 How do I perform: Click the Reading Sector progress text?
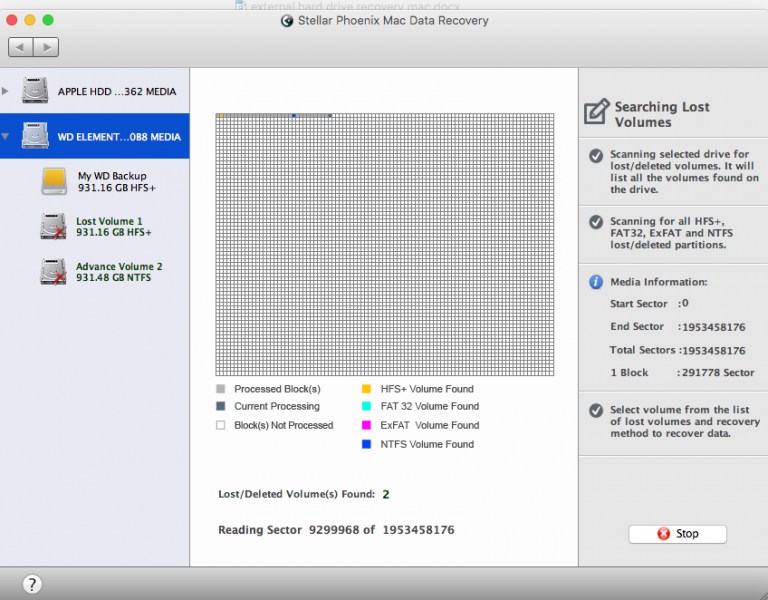tap(336, 530)
